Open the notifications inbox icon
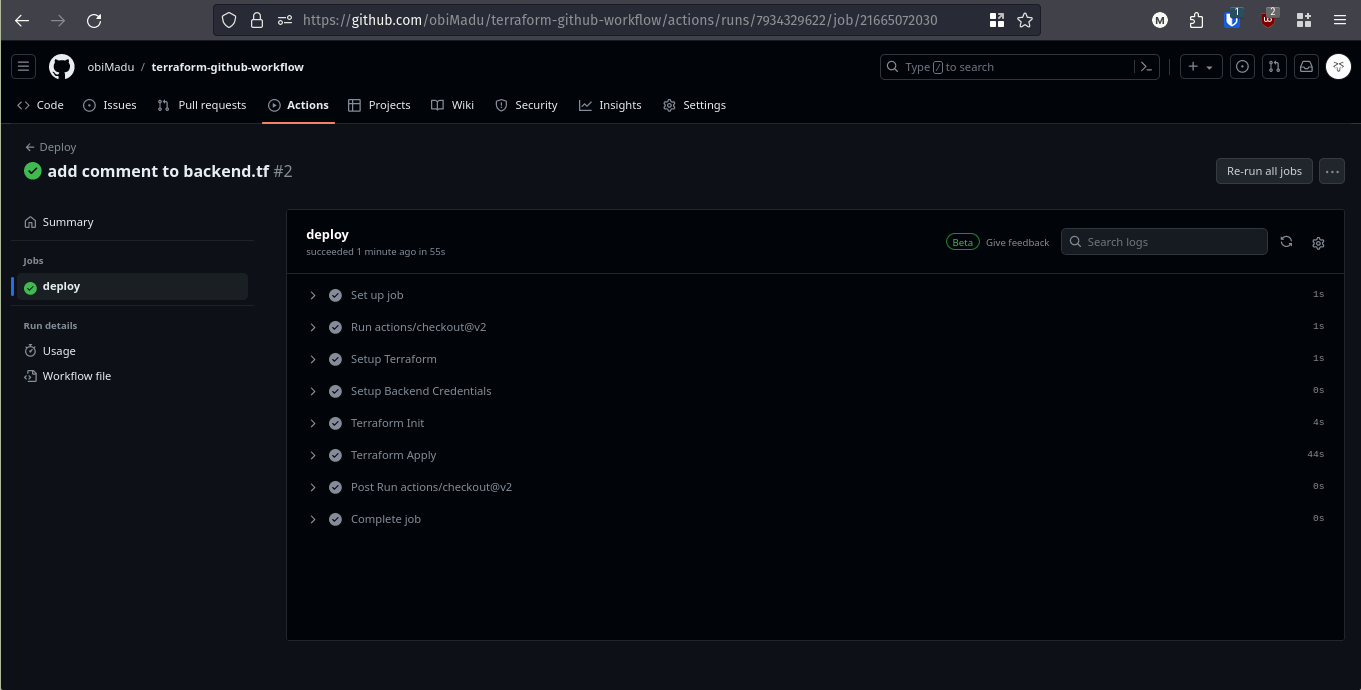Screen dimensions: 1361x690 coord(1306,67)
